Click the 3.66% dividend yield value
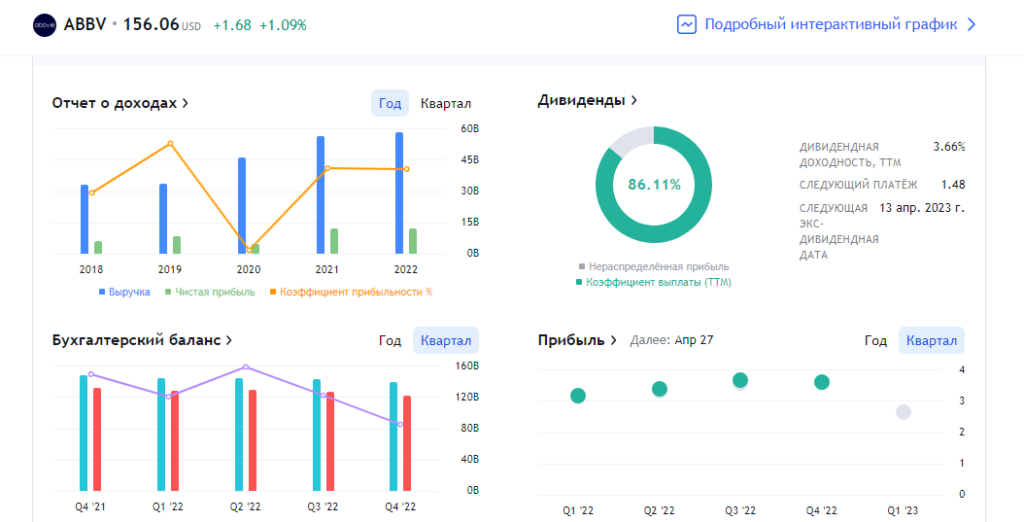Viewport: 1024px width, 522px height. (x=949, y=147)
